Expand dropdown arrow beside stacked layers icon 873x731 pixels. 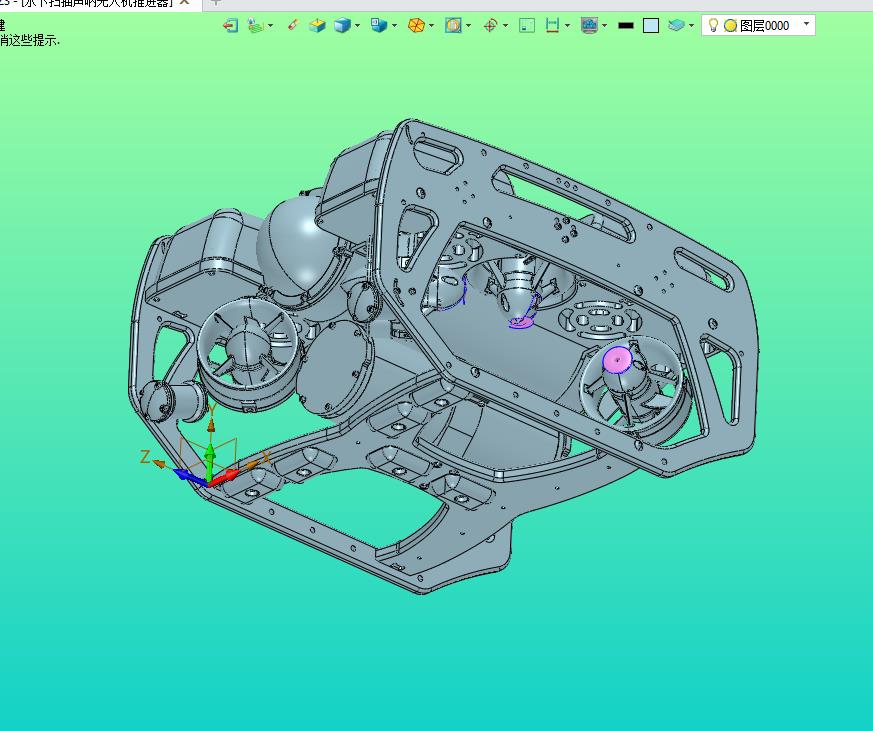point(692,26)
